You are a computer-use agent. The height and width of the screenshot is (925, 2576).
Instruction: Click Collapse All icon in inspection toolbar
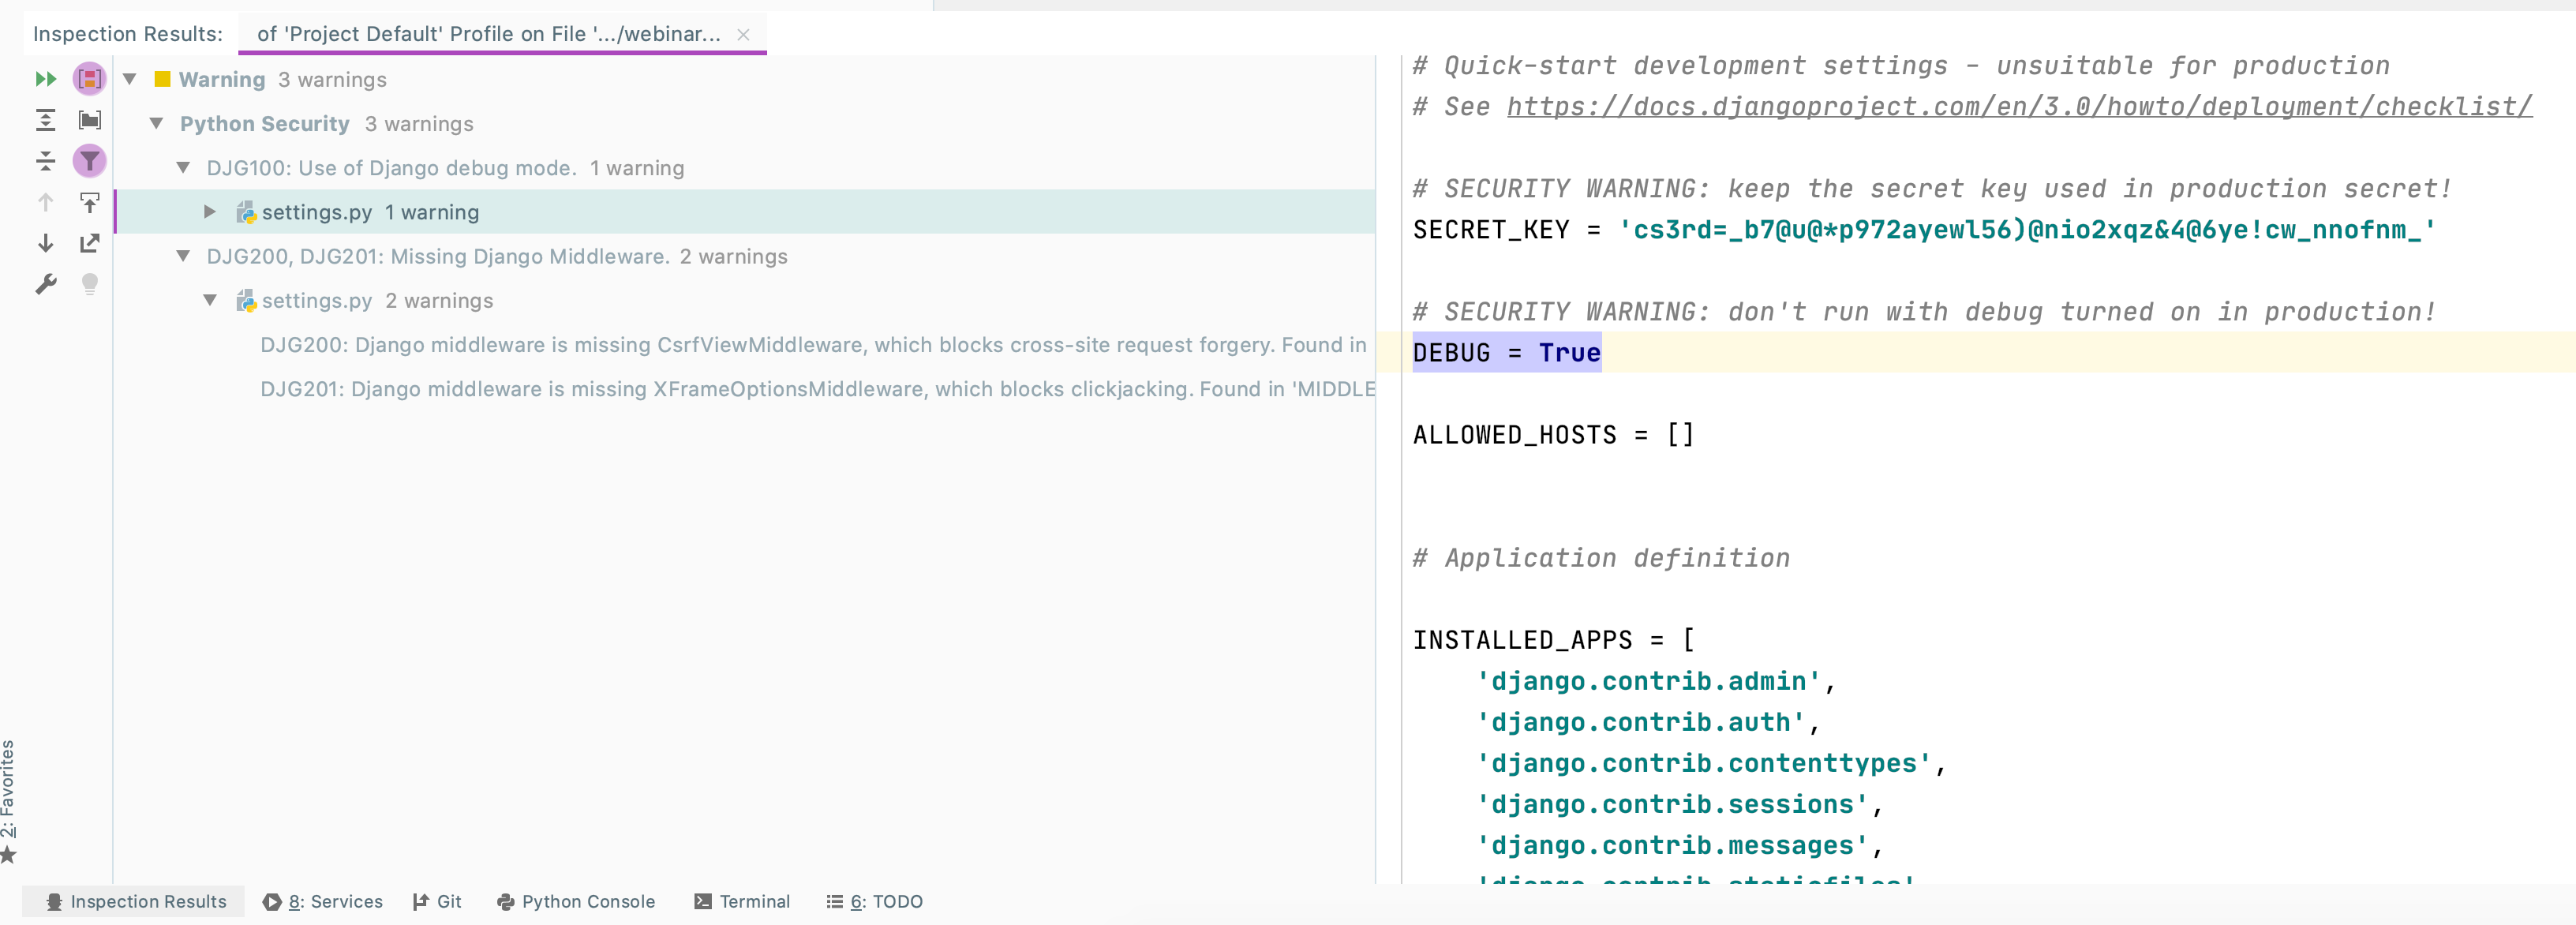(x=46, y=161)
